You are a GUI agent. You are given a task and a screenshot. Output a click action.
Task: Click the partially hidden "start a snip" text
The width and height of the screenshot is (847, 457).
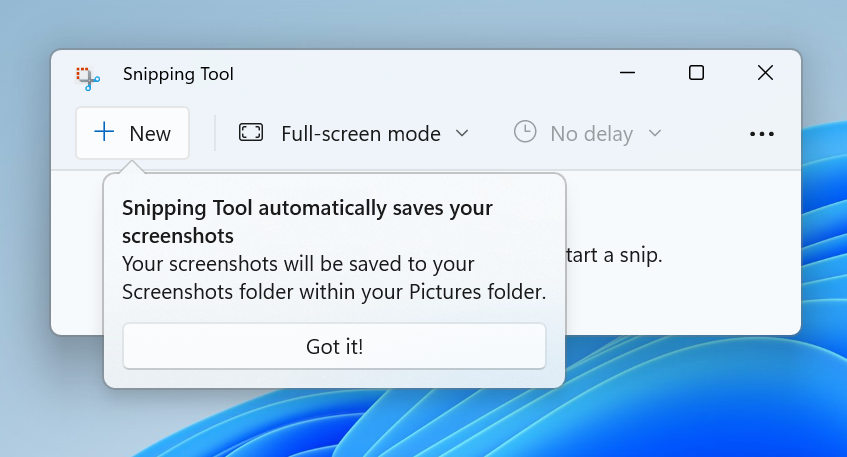click(x=614, y=255)
